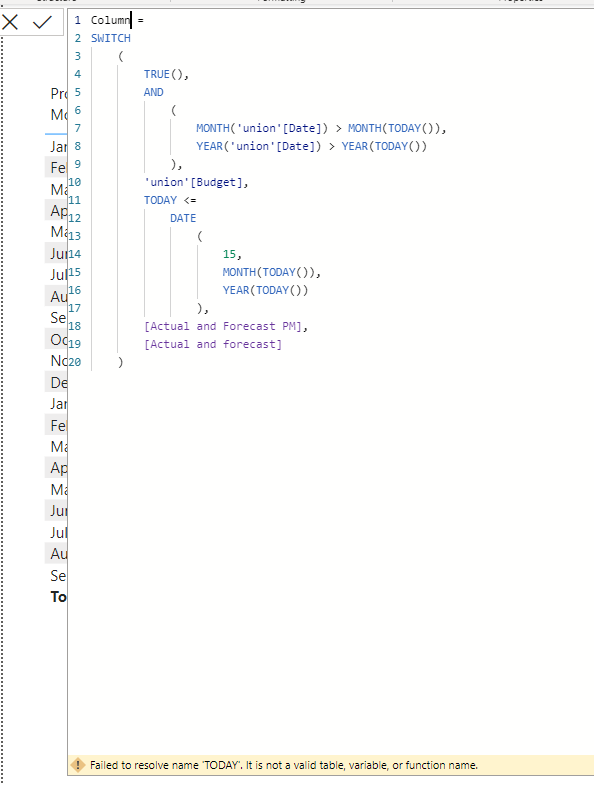
Task: Click the unresolved TODAY on line 11
Action: click(x=160, y=200)
